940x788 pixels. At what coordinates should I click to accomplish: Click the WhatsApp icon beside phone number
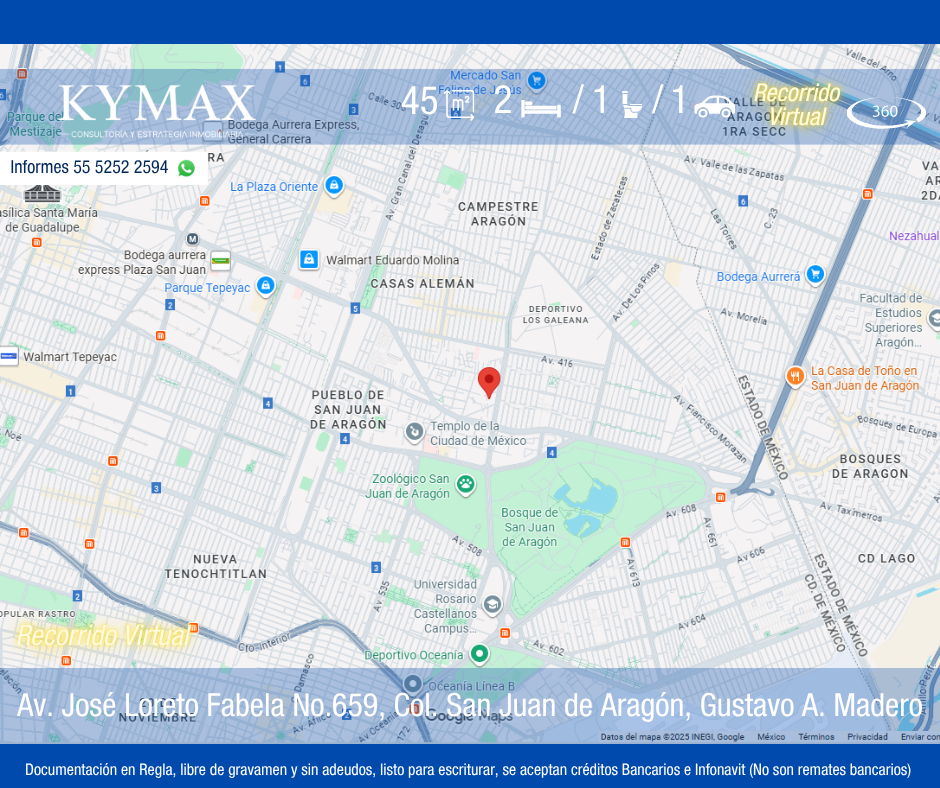(x=186, y=168)
